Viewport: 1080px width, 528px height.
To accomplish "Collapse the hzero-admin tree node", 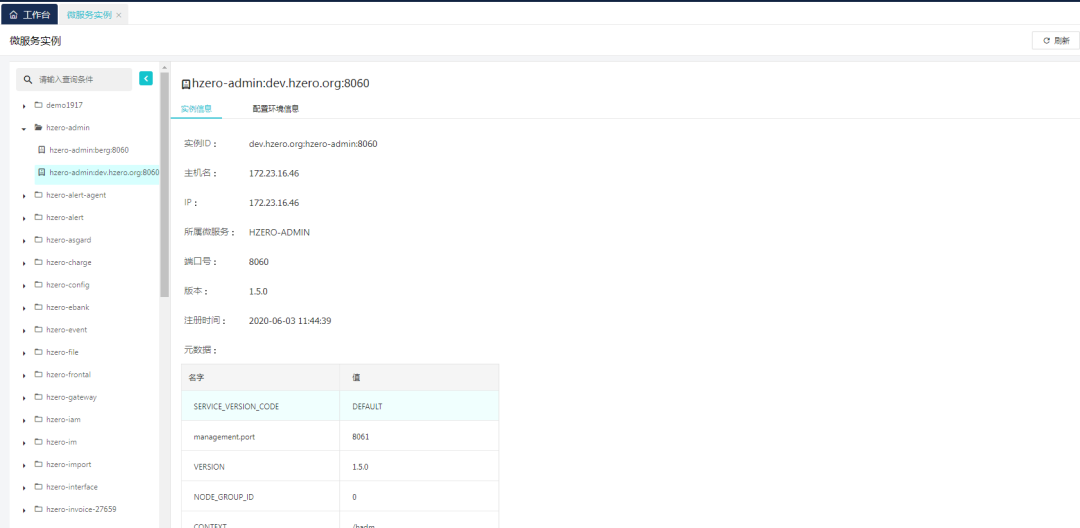I will [24, 128].
